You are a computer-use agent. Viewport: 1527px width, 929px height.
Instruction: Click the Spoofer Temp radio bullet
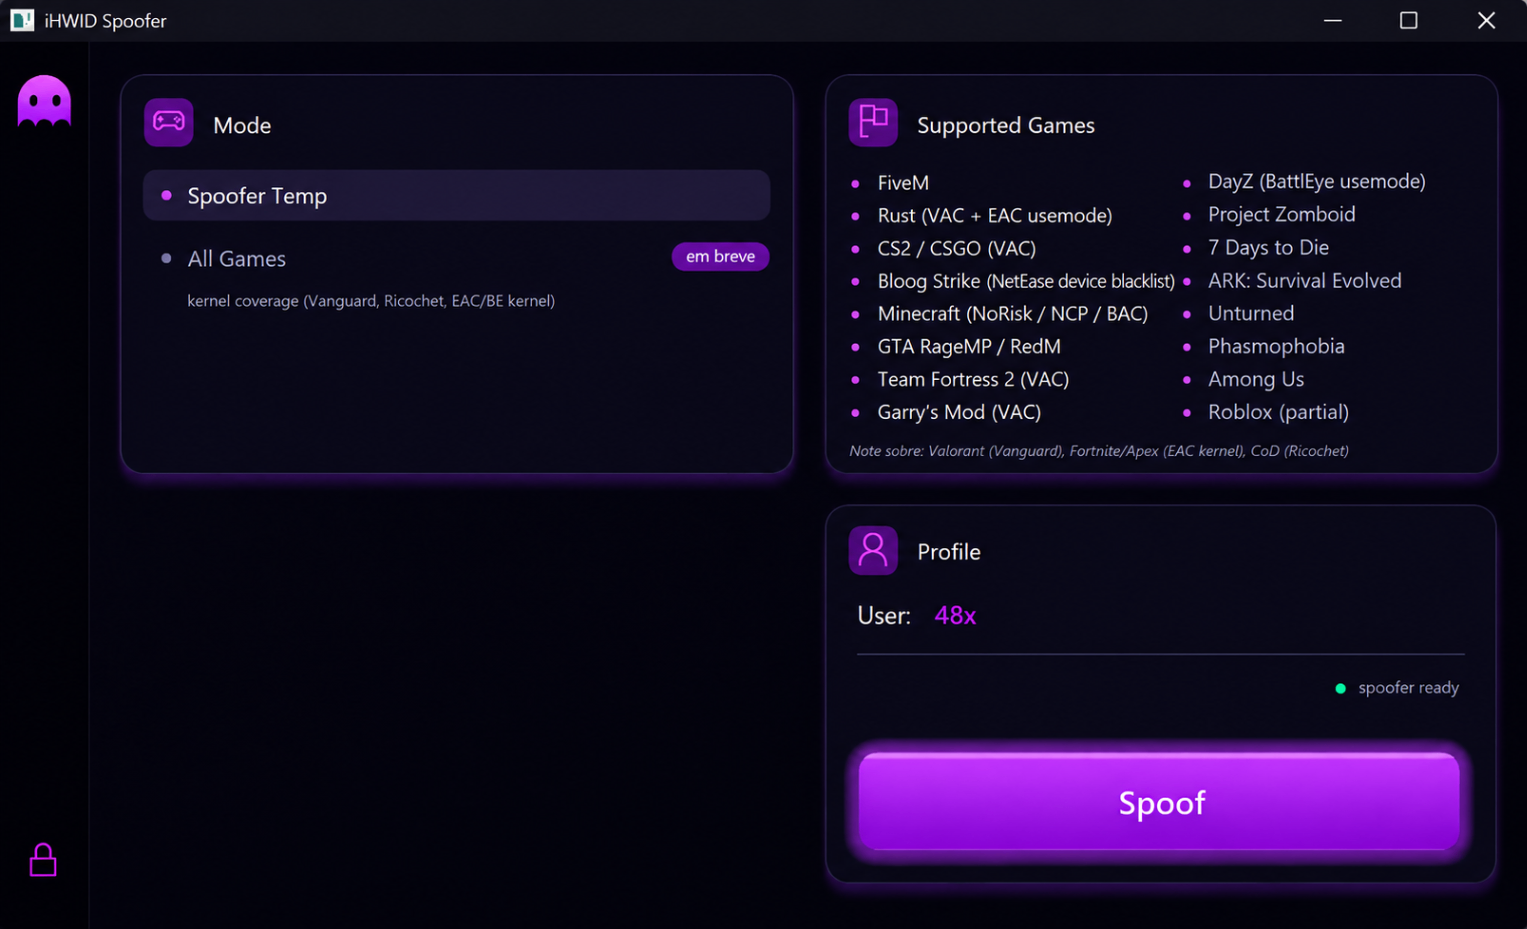166,195
